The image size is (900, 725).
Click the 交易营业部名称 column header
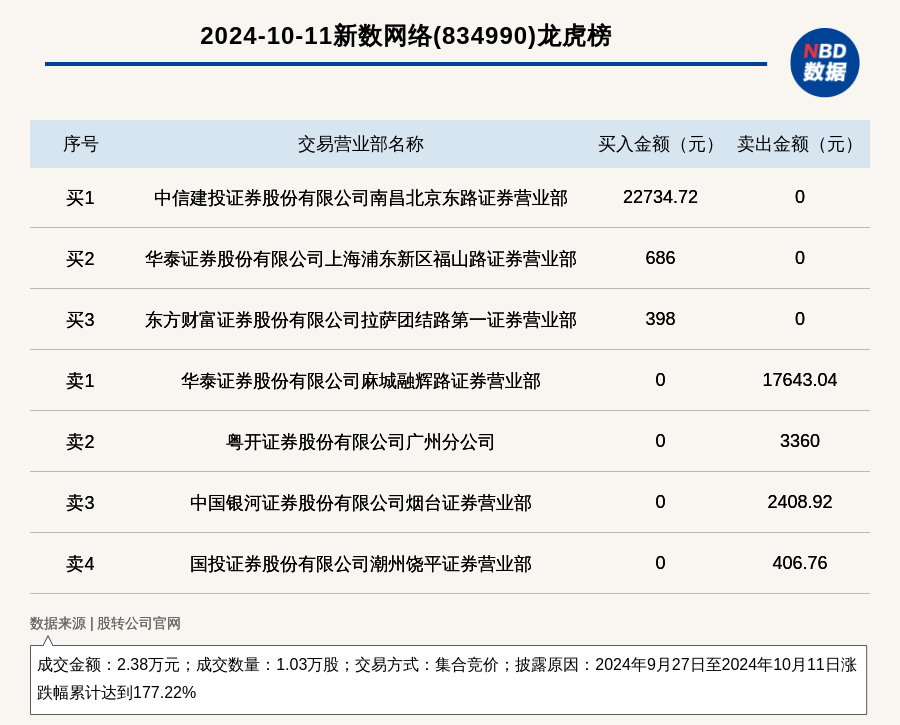(360, 144)
